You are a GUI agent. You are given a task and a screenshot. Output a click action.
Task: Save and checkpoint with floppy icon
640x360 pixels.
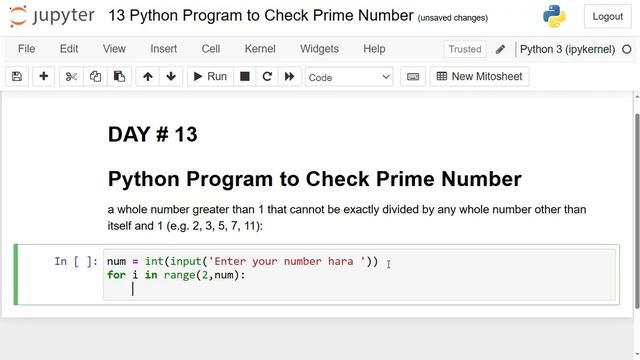17,76
